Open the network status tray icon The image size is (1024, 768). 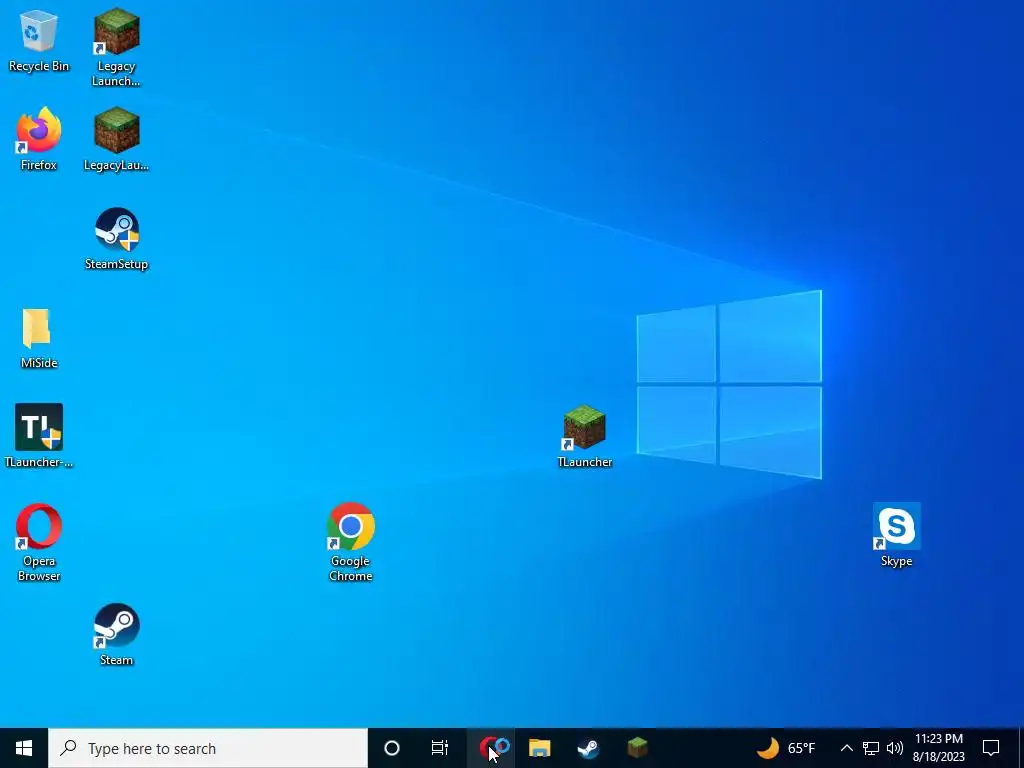[x=871, y=748]
